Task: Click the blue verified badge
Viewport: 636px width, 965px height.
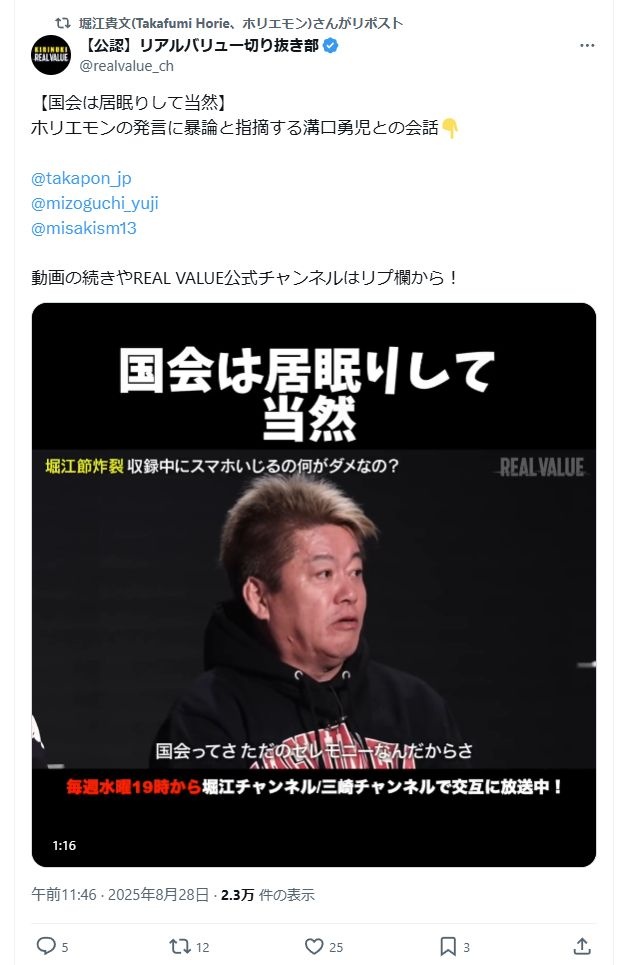Action: [331, 46]
